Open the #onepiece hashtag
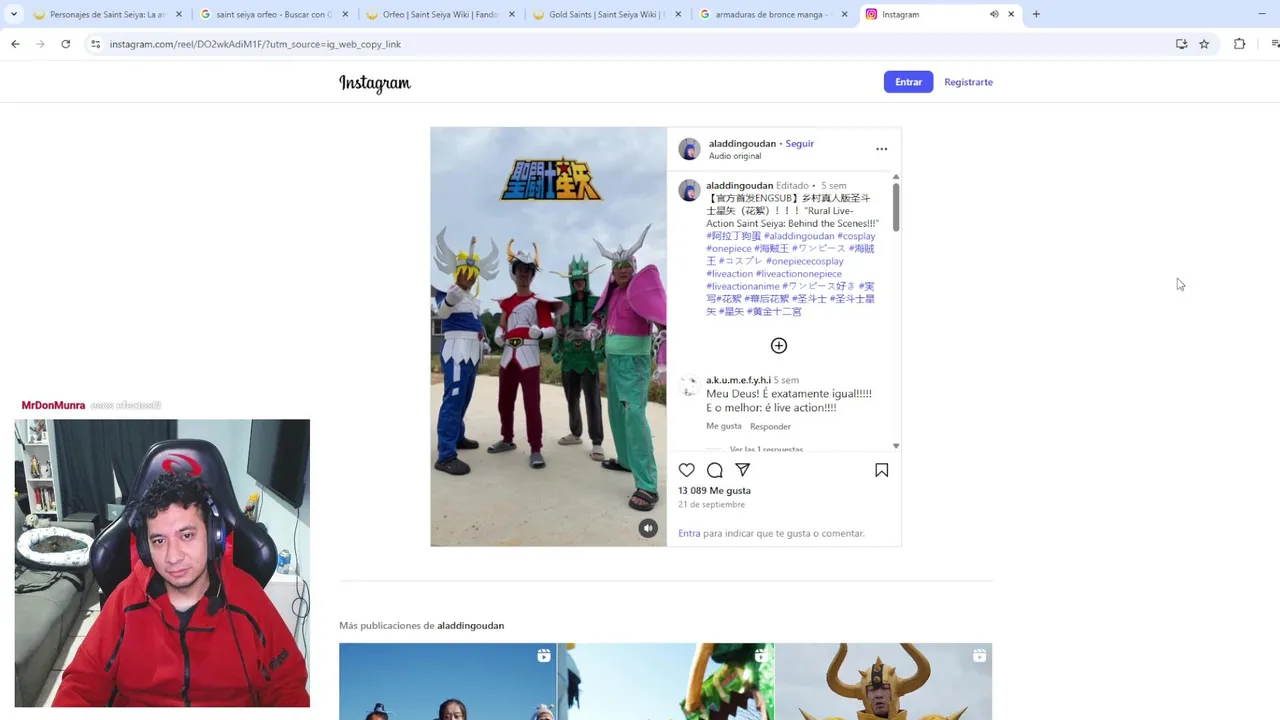 coord(729,249)
